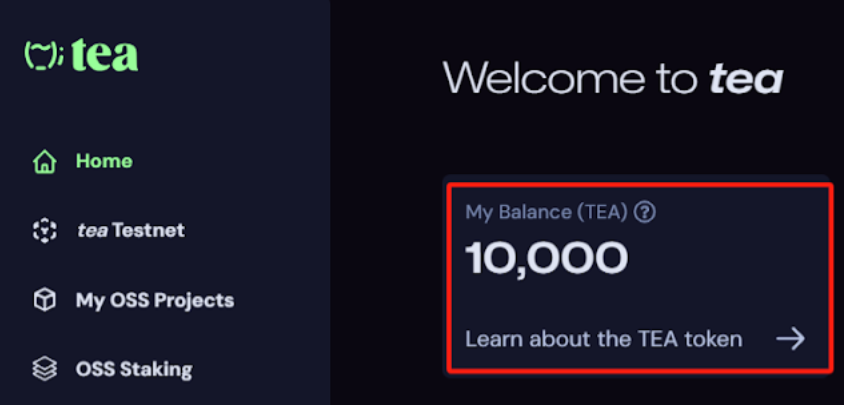Open the tea Testnet menu label
This screenshot has width=844, height=405.
point(131,231)
